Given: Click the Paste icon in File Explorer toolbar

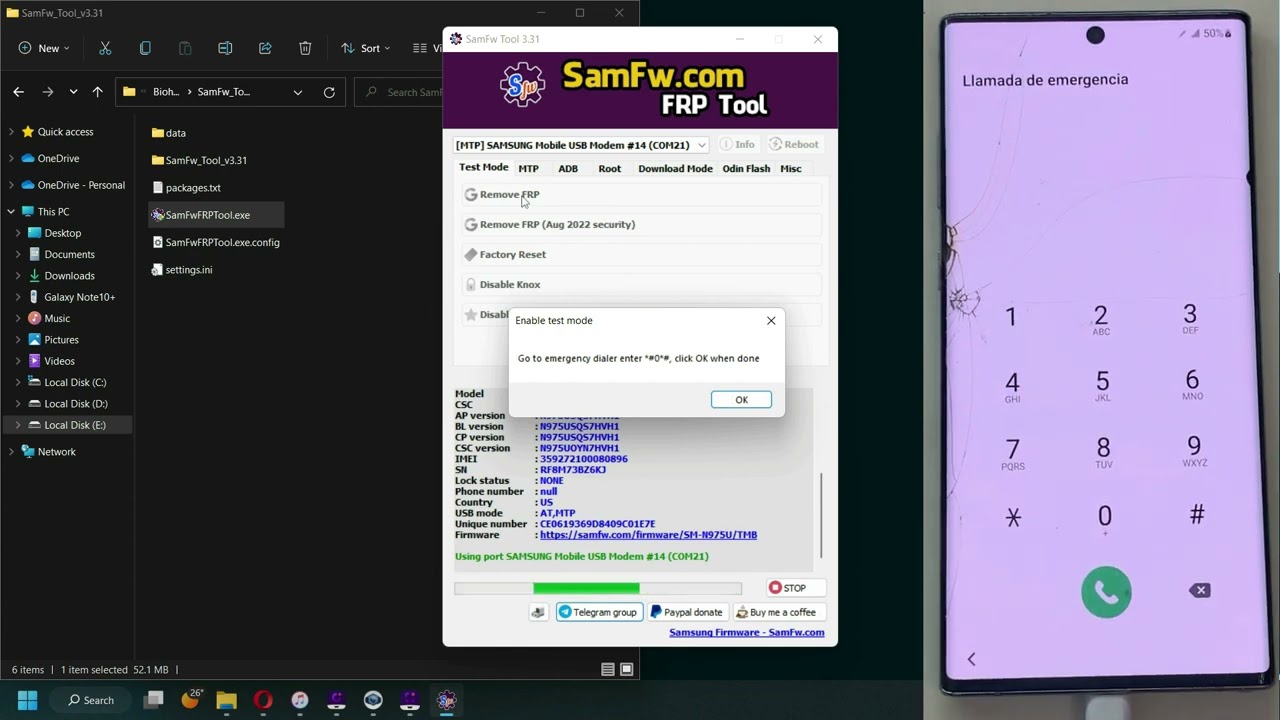Looking at the screenshot, I should pyautogui.click(x=185, y=48).
